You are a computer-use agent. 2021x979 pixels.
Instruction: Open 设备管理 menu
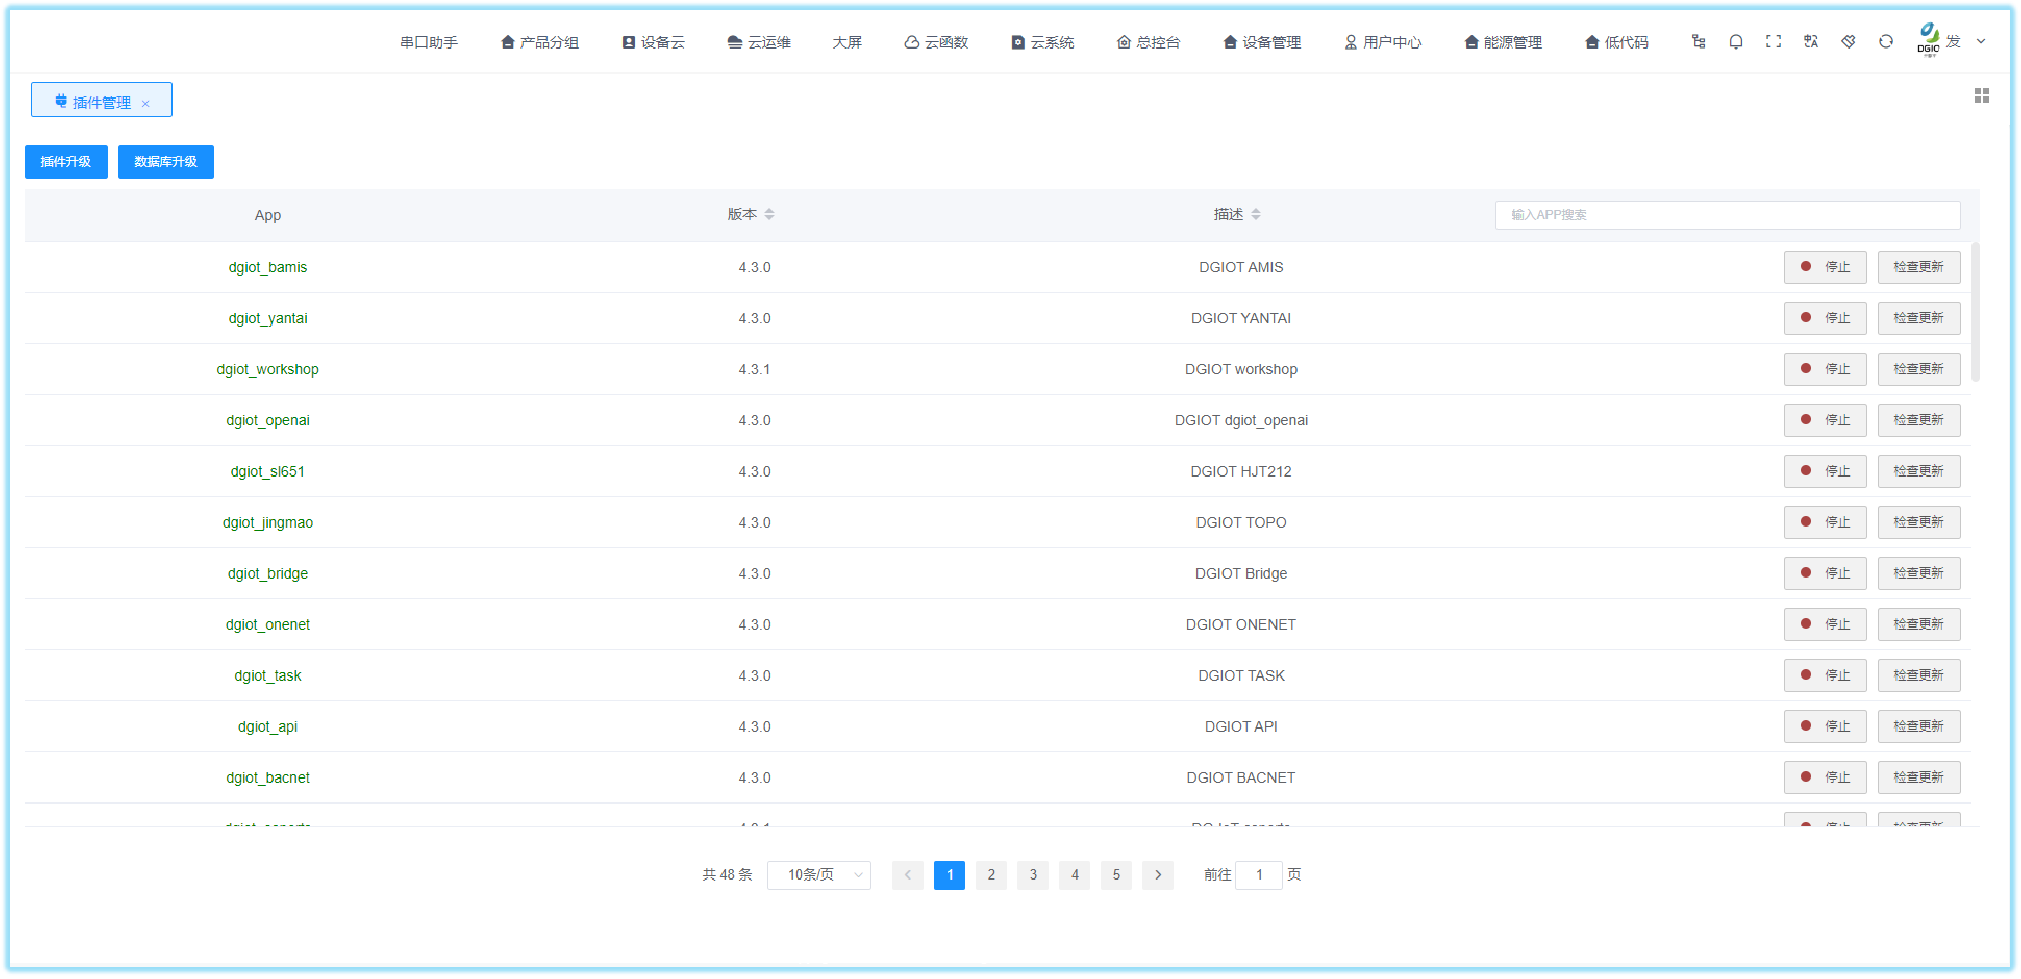click(1262, 42)
